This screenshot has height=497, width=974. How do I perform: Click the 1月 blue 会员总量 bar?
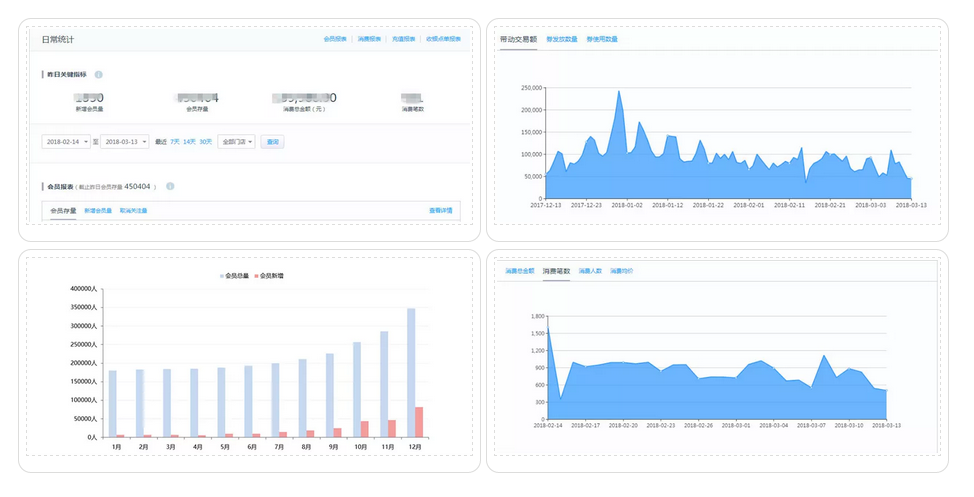point(112,404)
